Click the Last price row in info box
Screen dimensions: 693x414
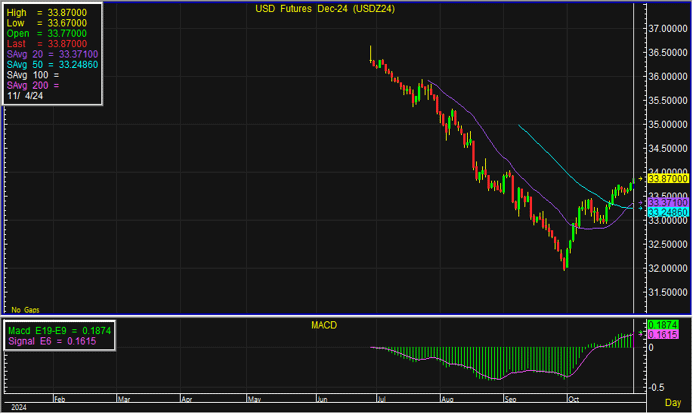[x=47, y=44]
